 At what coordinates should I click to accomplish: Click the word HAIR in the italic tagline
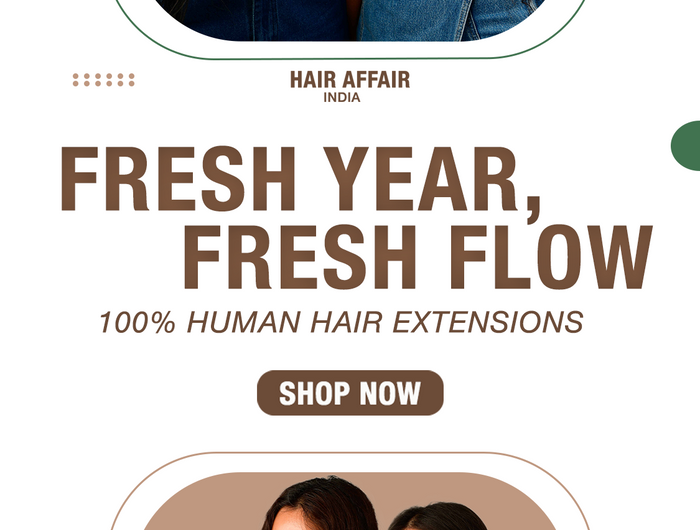click(x=346, y=322)
